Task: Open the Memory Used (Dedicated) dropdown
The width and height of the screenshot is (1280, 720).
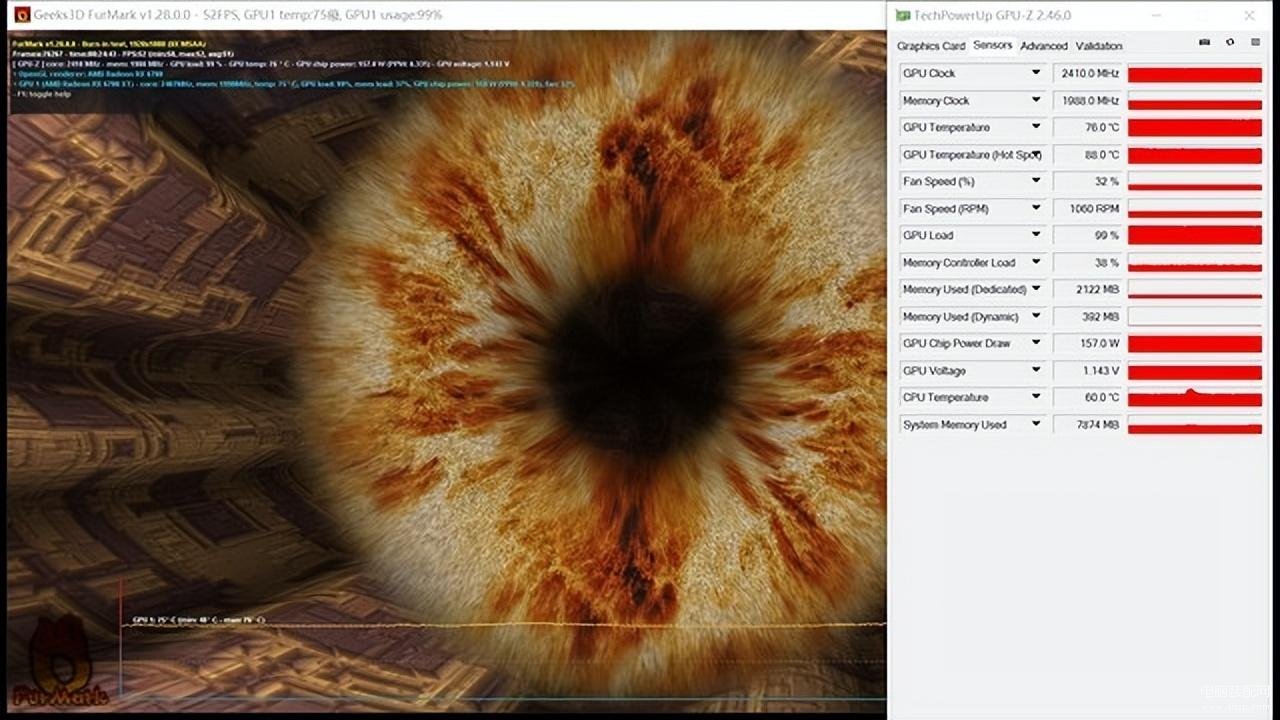Action: tap(1036, 289)
